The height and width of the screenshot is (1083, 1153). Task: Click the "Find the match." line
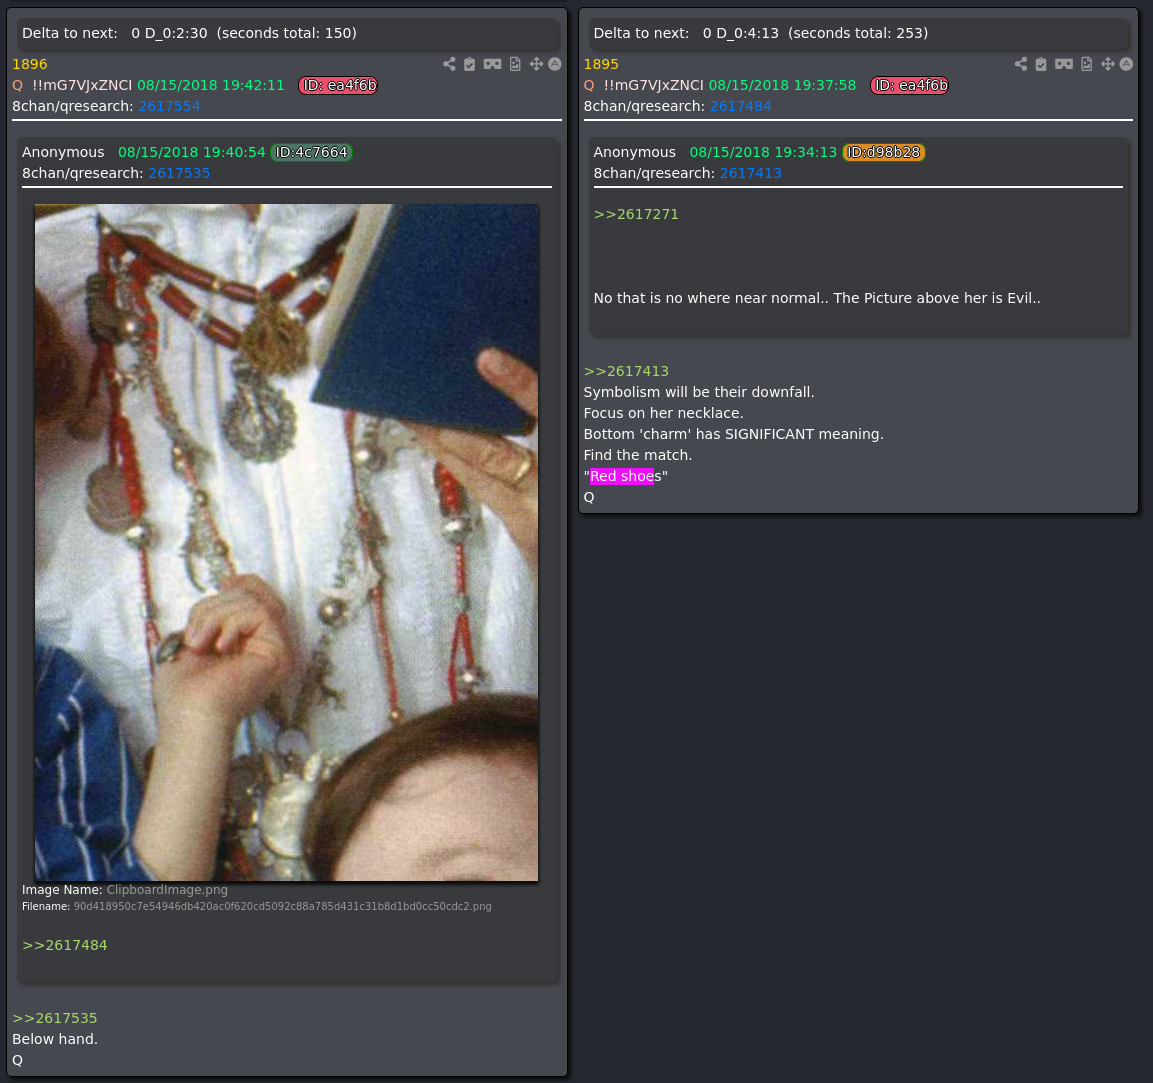click(638, 455)
